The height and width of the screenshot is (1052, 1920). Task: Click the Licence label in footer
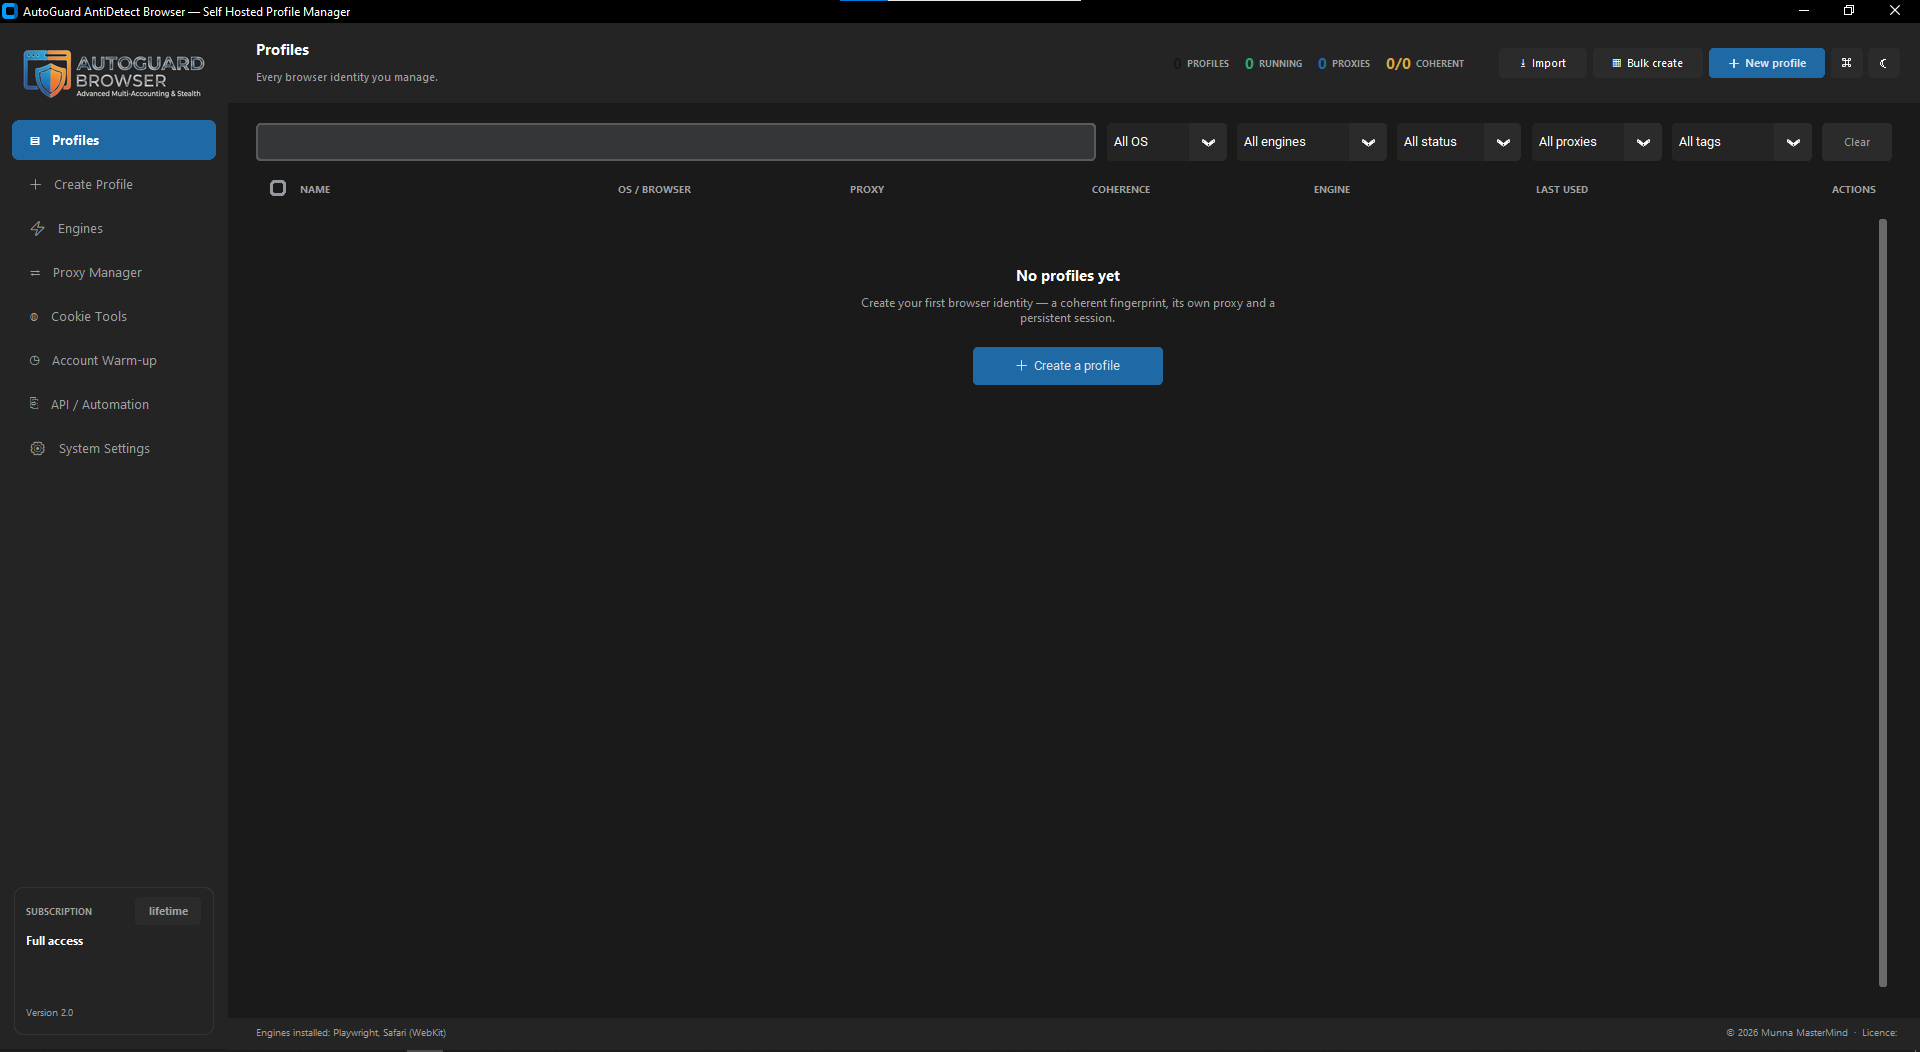pyautogui.click(x=1879, y=1033)
